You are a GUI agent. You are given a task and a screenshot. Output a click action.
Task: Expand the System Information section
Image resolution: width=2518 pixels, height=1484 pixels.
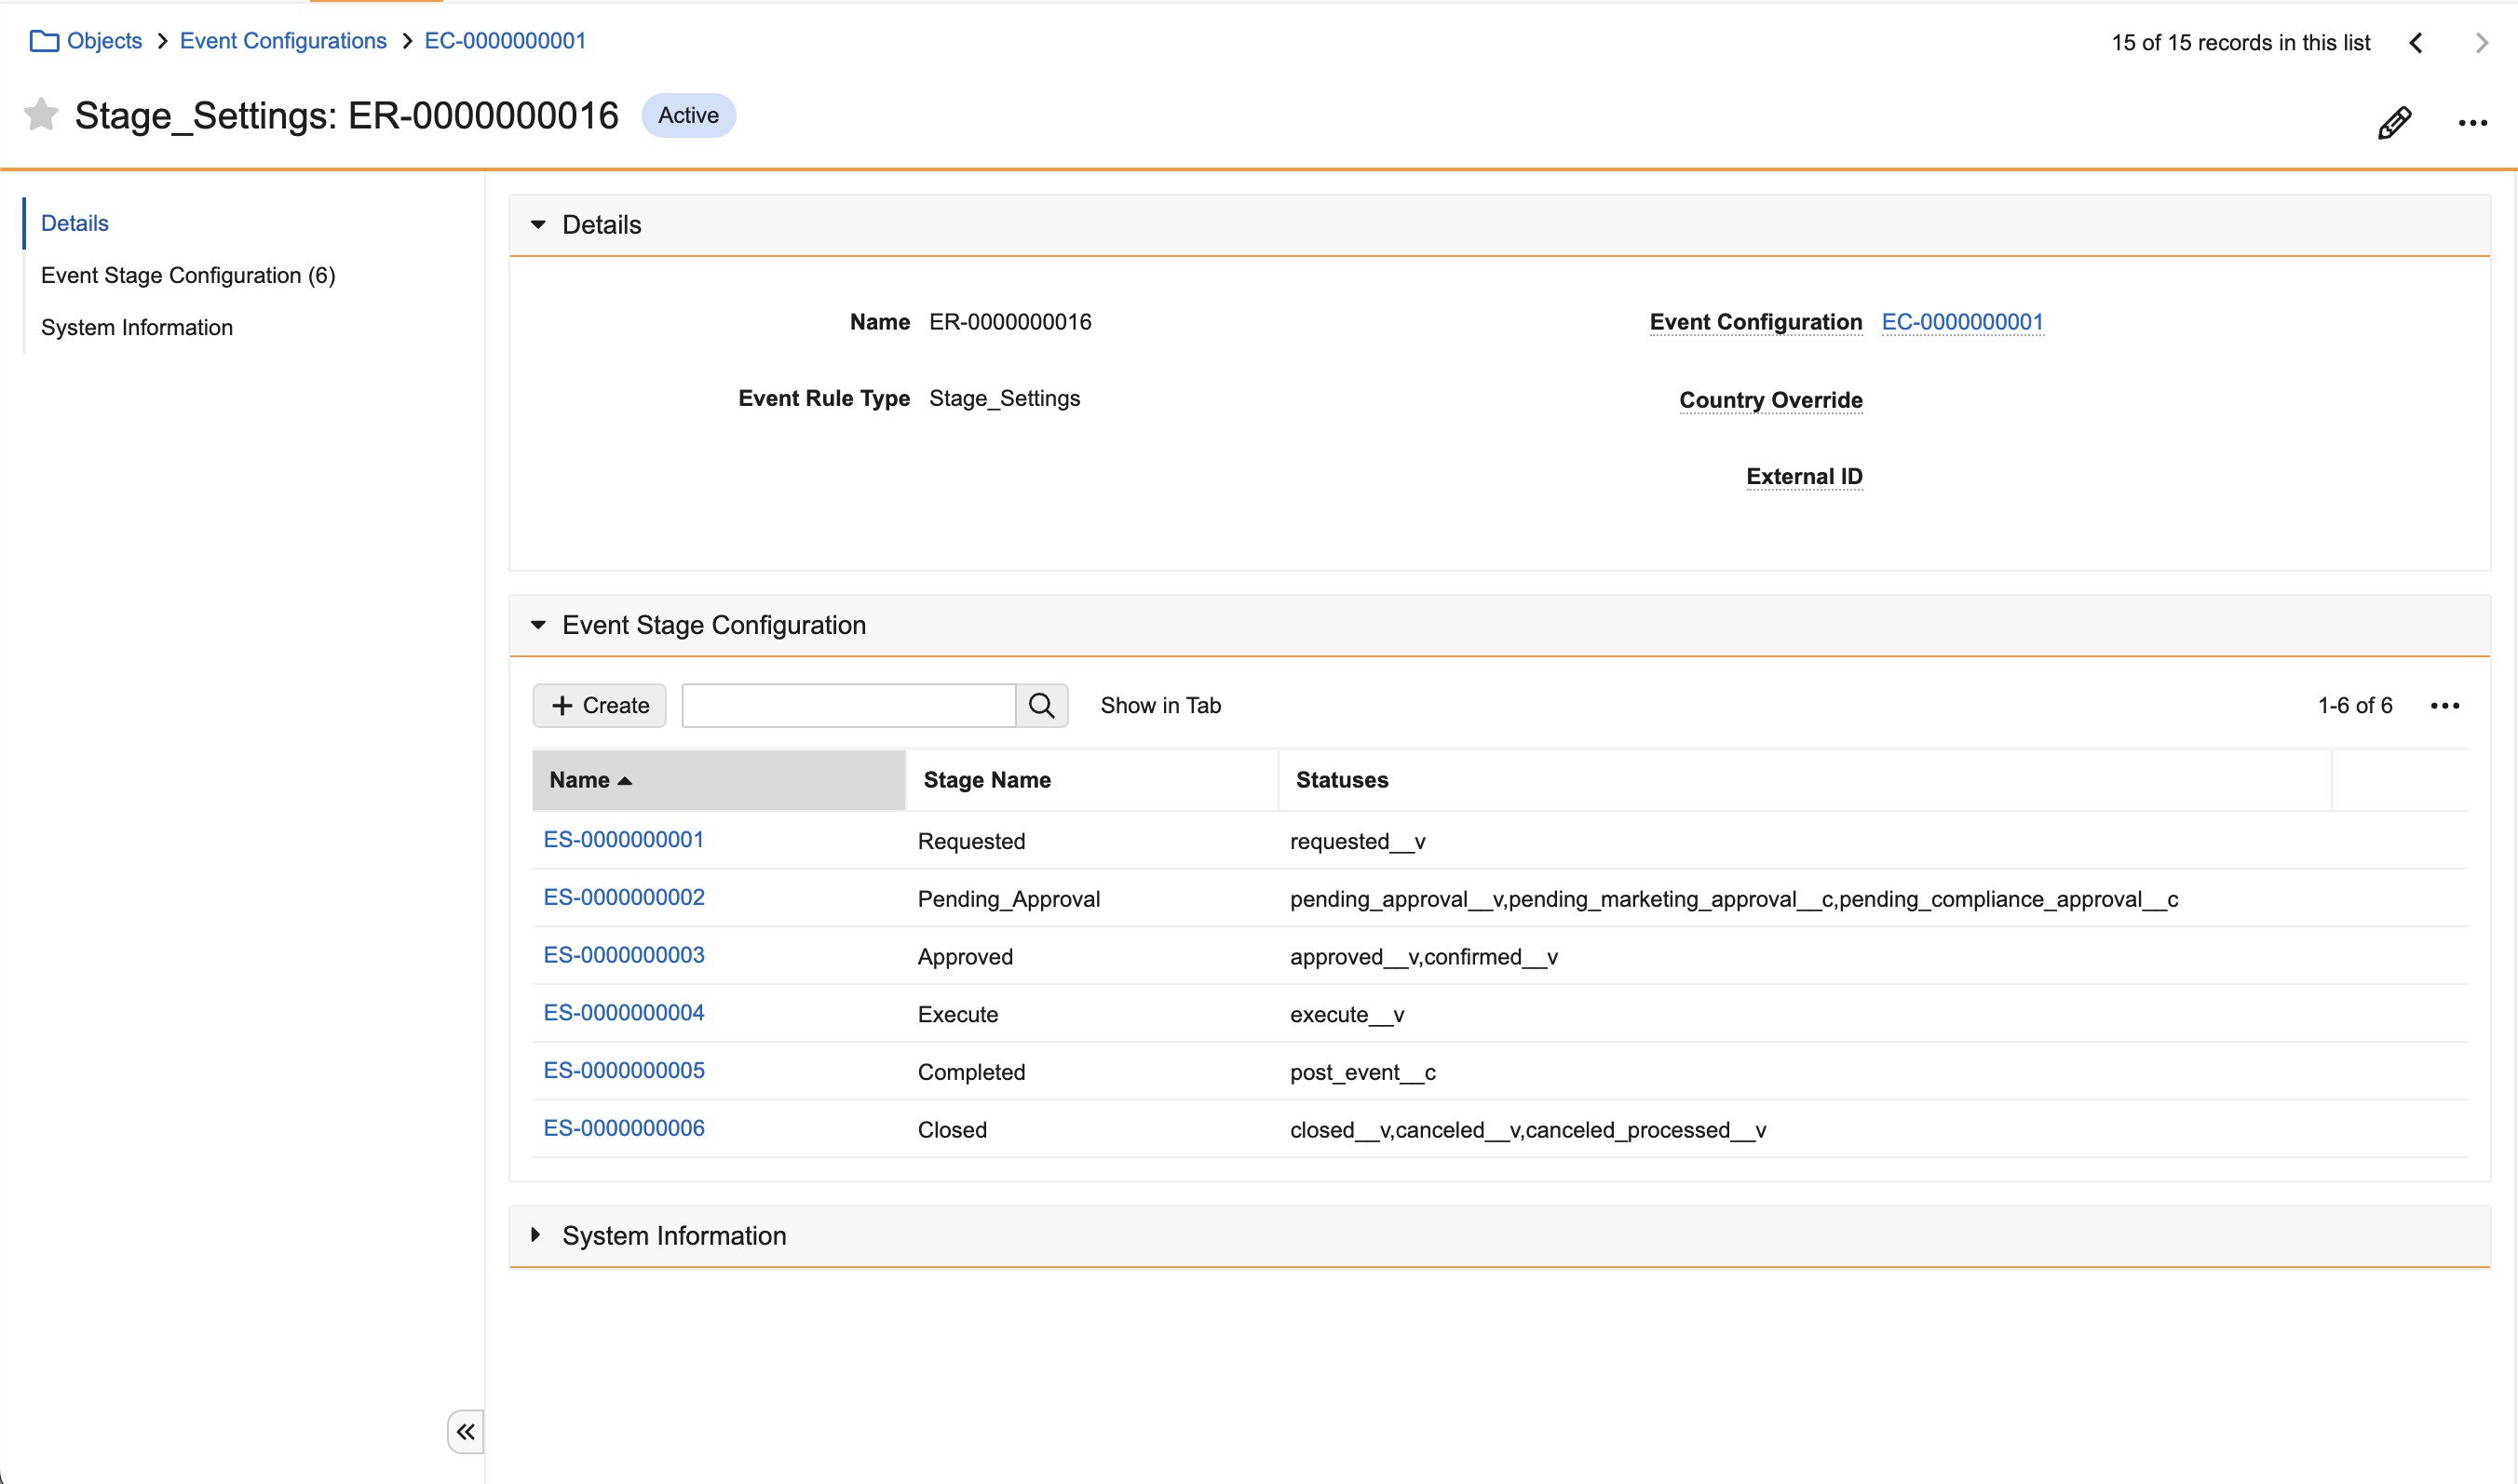pyautogui.click(x=536, y=1236)
